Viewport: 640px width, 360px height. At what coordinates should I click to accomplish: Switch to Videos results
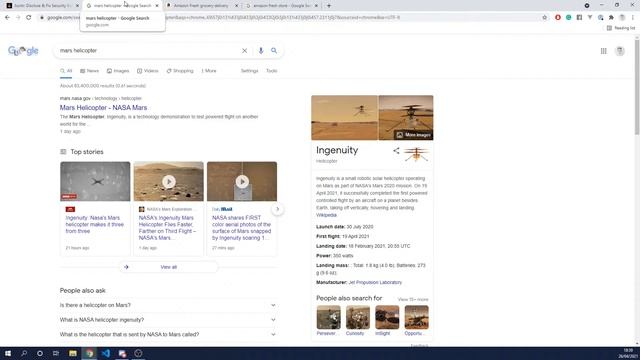[x=147, y=71]
